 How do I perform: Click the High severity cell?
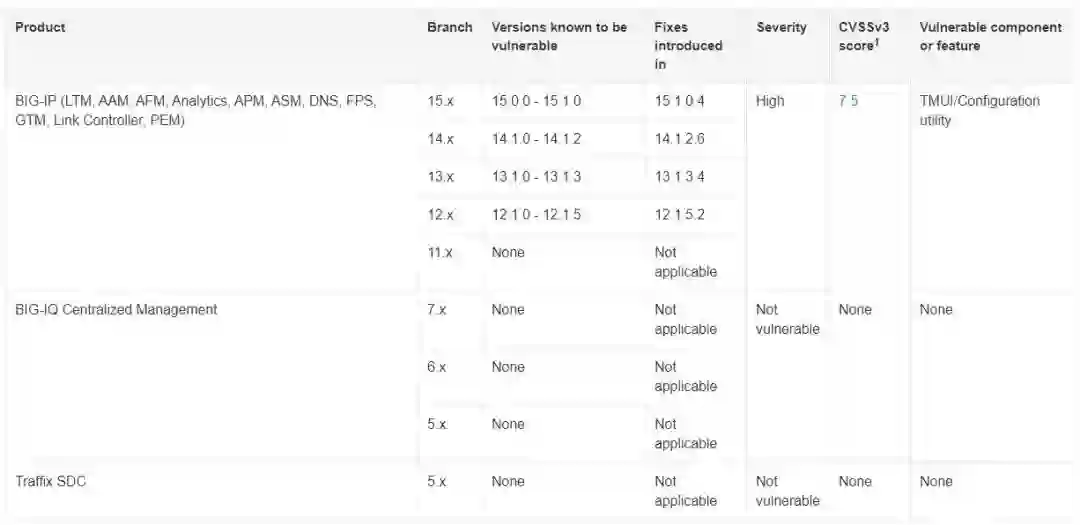tap(770, 101)
